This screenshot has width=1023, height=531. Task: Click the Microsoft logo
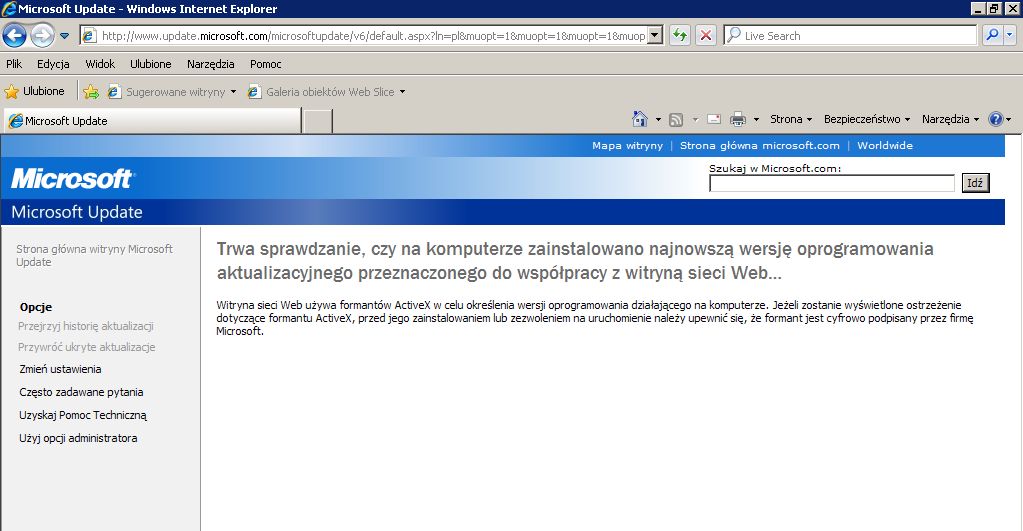point(72,179)
